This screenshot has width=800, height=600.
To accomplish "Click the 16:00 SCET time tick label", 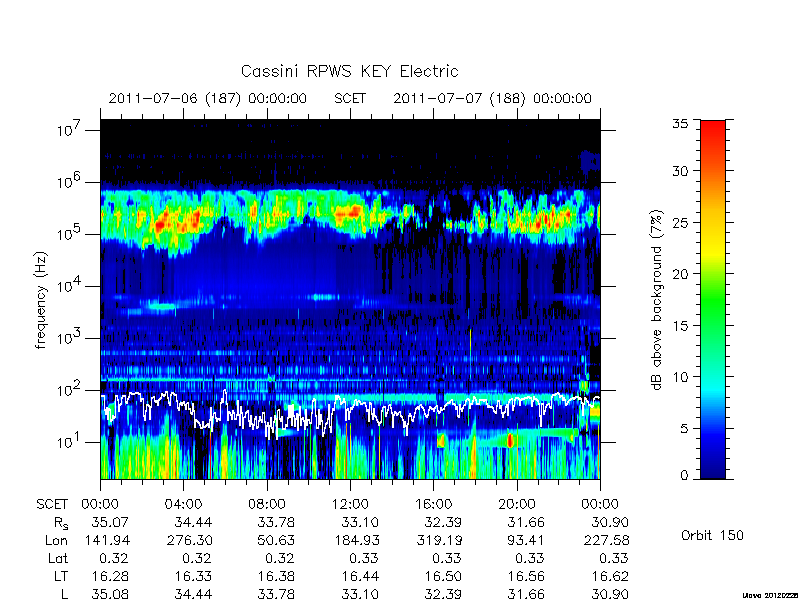I will coord(434,505).
